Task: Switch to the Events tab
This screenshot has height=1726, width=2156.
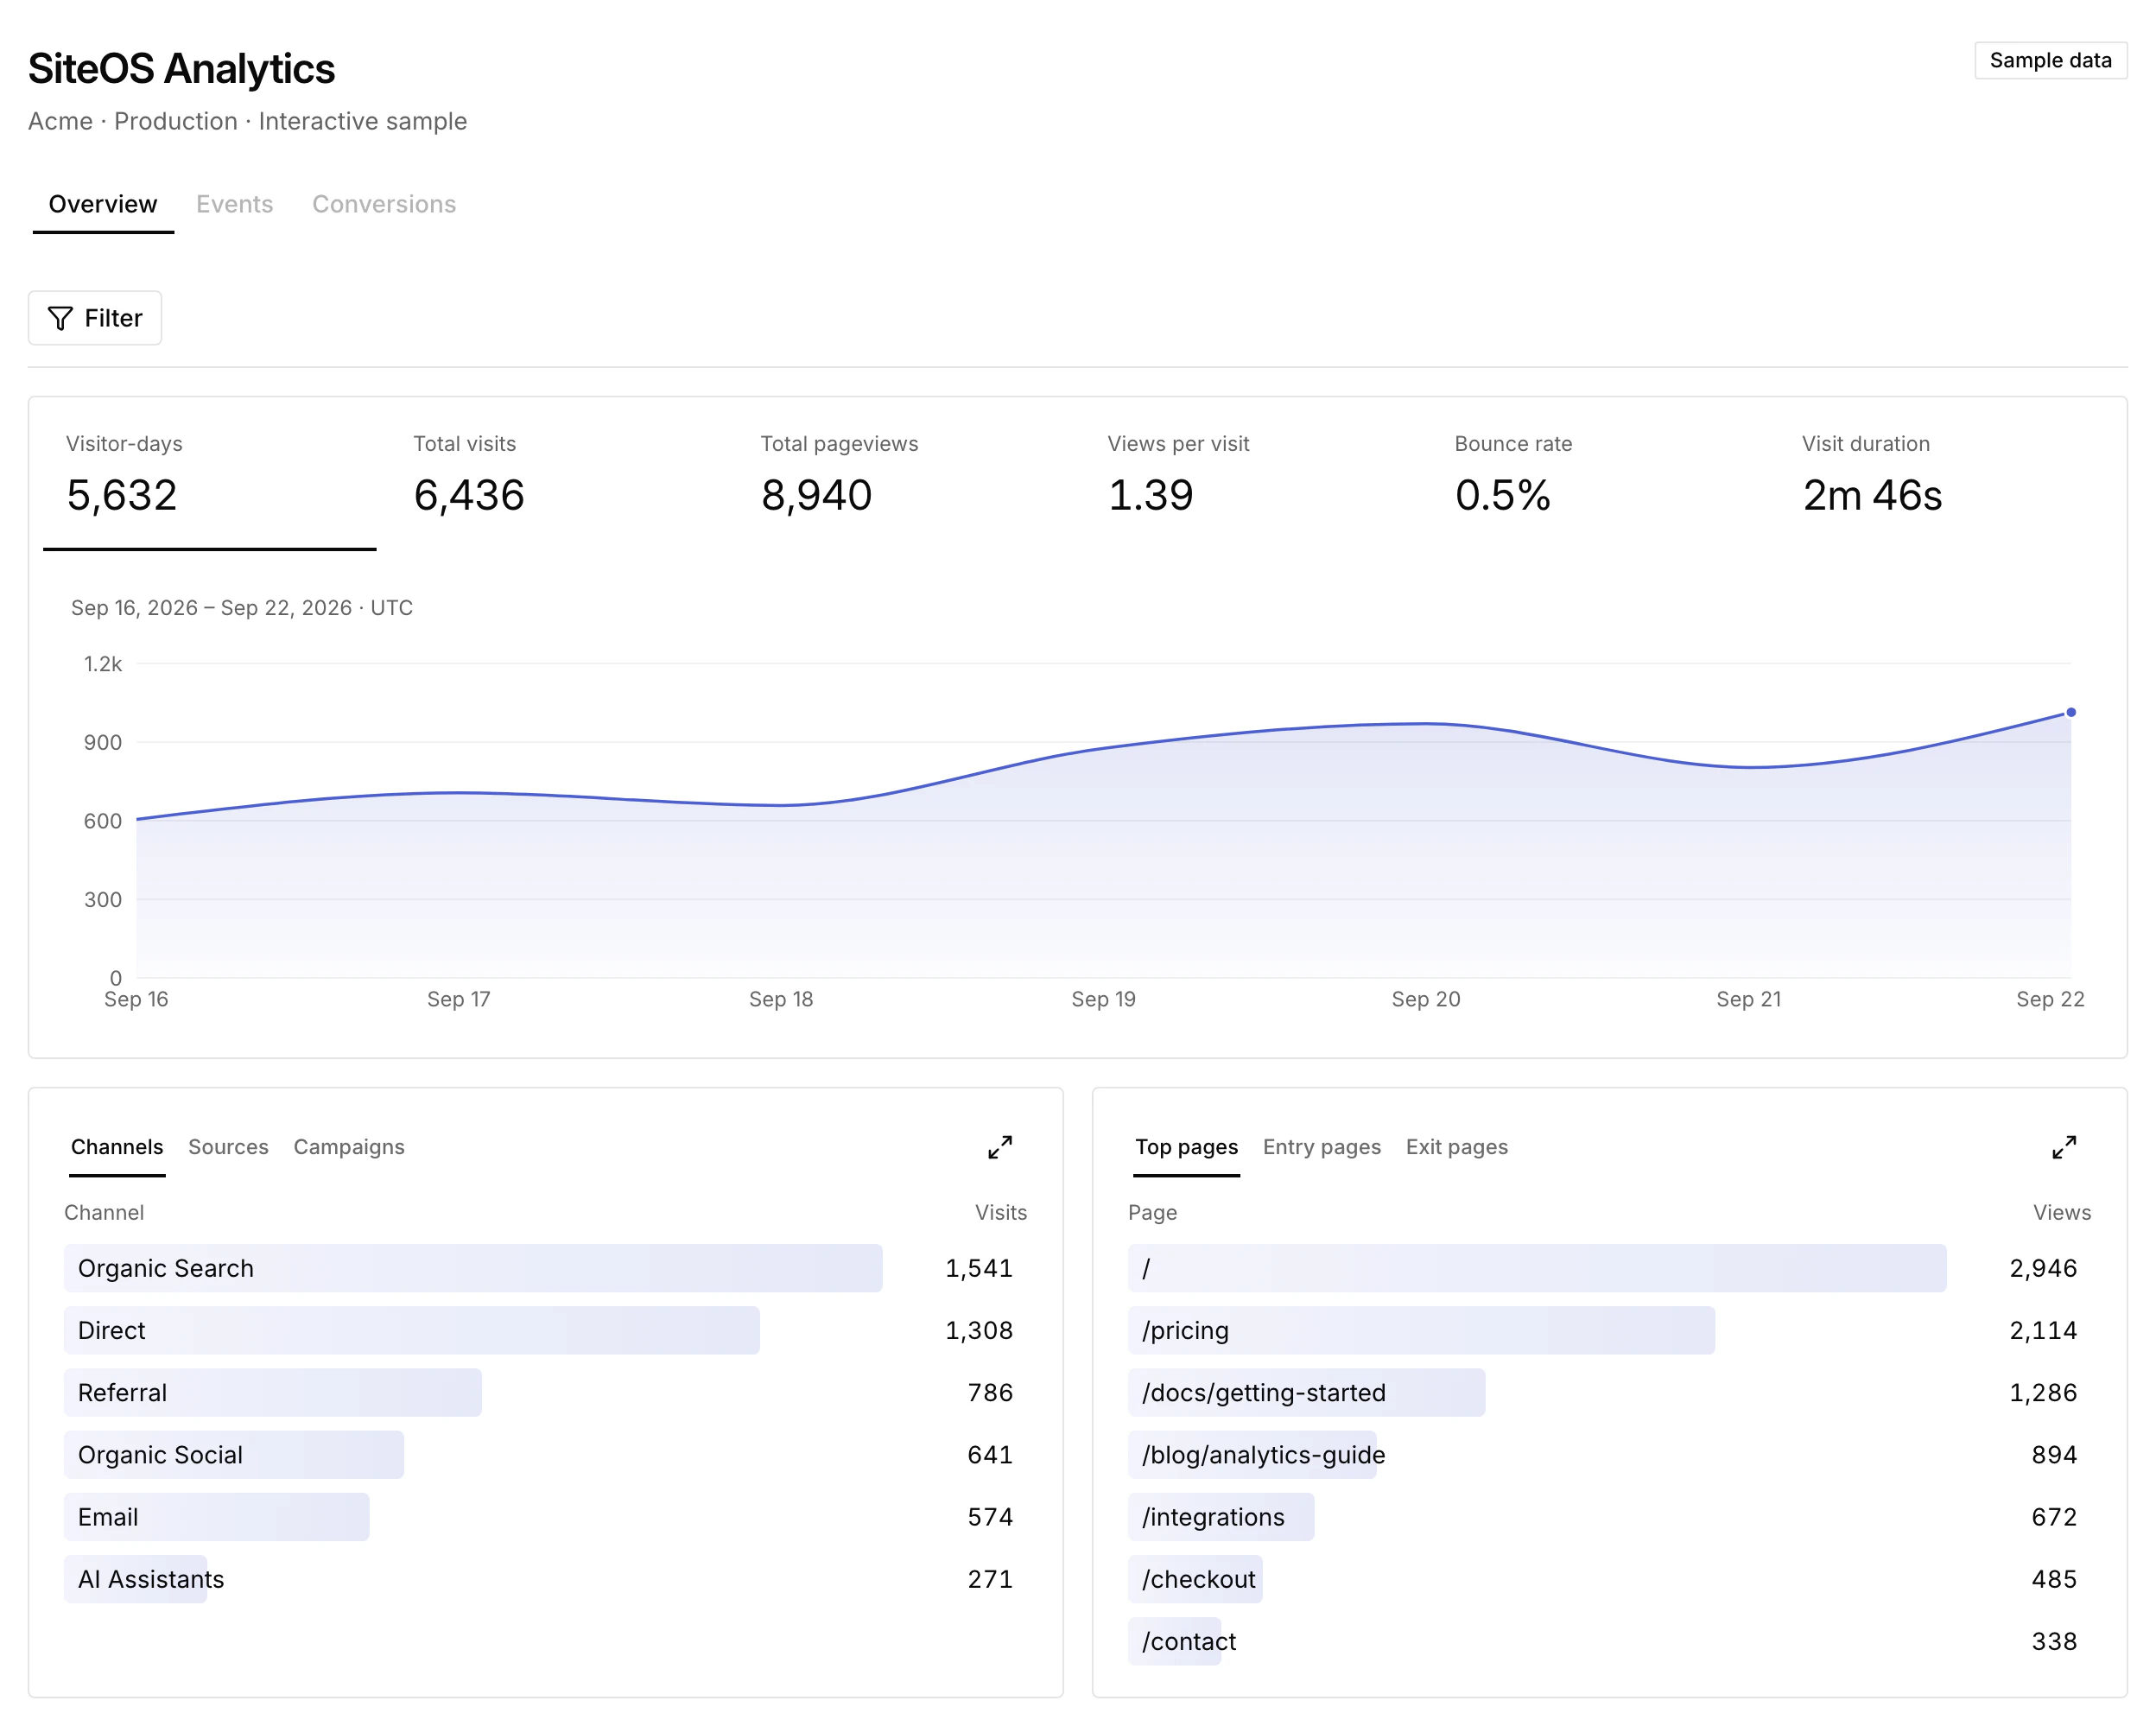Action: coord(234,204)
